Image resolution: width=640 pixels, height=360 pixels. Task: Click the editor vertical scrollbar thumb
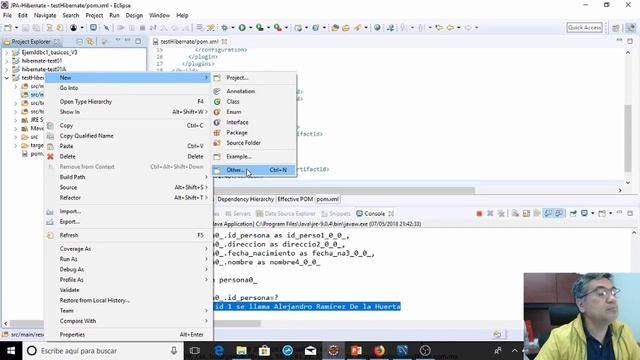(628, 138)
